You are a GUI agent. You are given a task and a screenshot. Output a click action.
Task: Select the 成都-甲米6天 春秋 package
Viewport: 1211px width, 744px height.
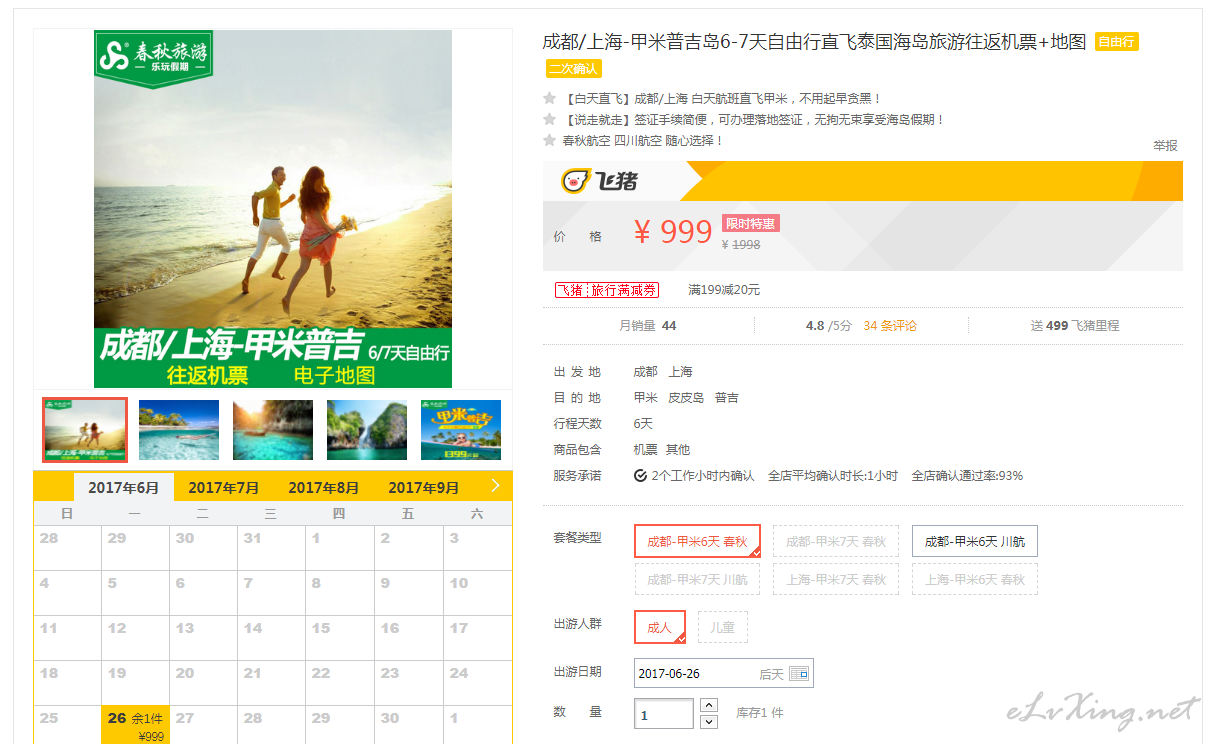697,541
